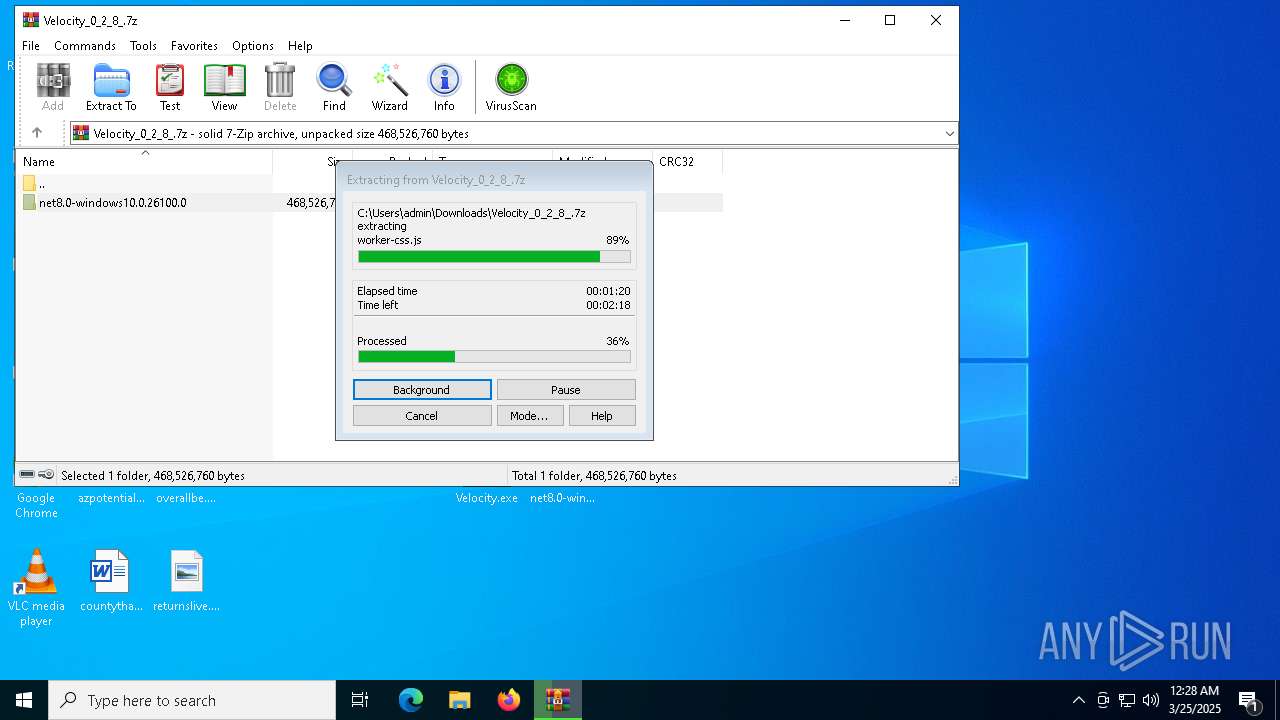Launch Microsoft Edge from taskbar
The height and width of the screenshot is (720, 1280).
point(411,700)
